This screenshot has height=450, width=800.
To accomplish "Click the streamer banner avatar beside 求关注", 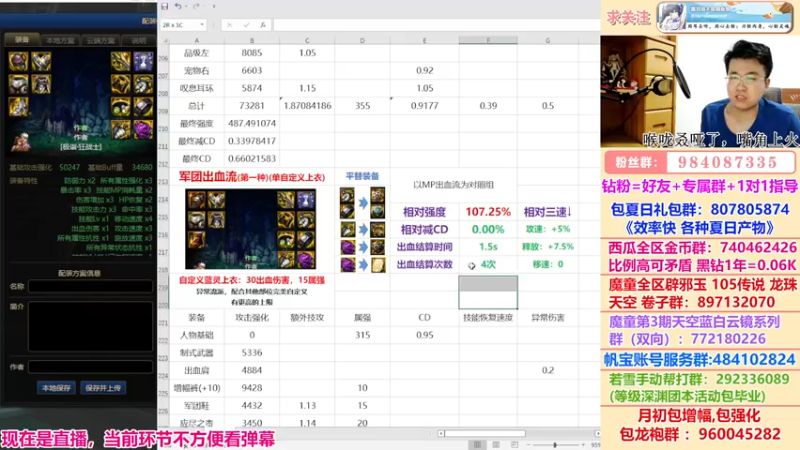I will [671, 17].
